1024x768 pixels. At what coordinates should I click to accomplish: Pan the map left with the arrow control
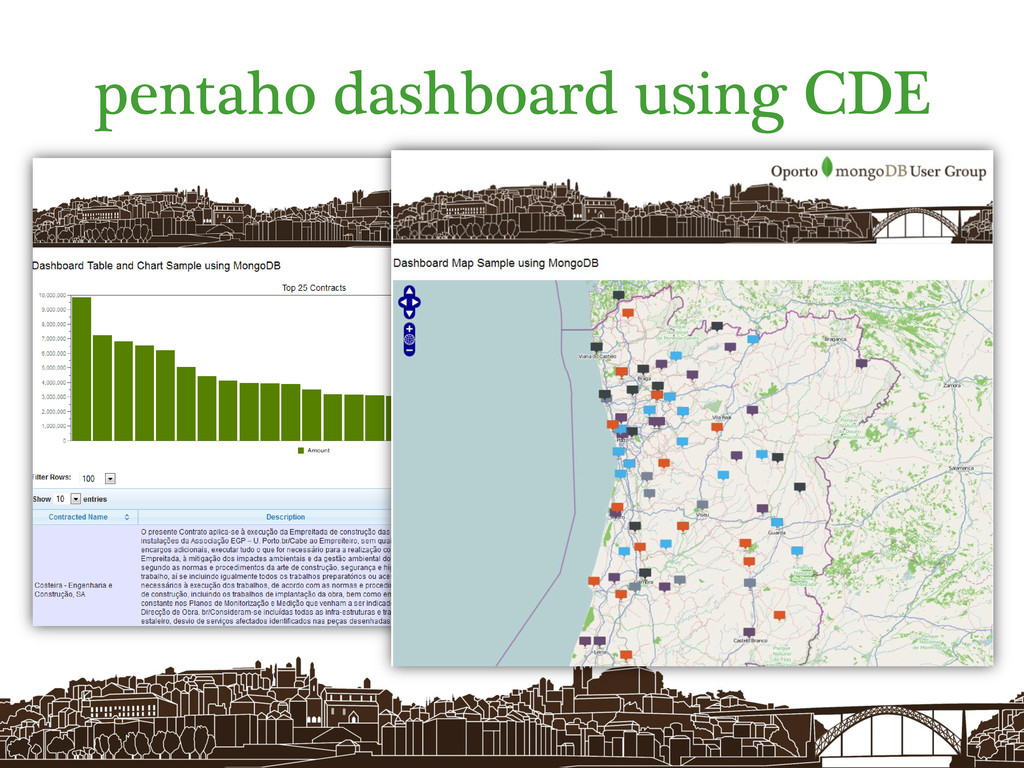(x=402, y=302)
